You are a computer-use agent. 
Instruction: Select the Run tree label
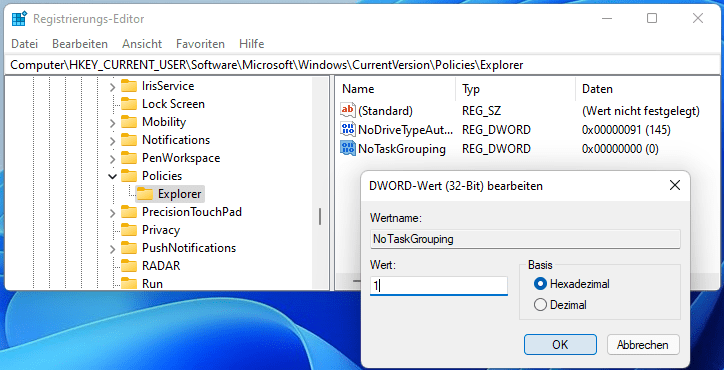152,284
